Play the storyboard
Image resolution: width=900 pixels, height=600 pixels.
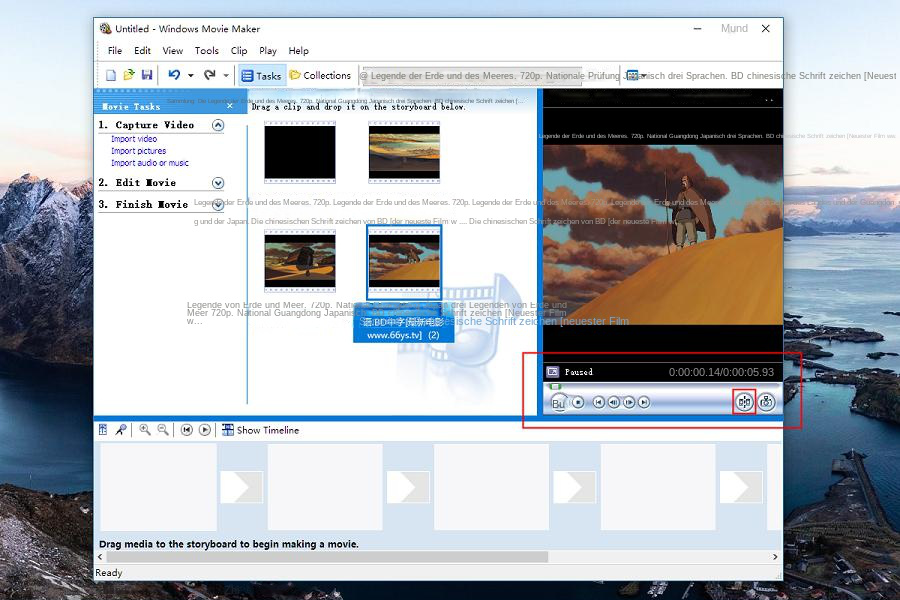[x=205, y=429]
